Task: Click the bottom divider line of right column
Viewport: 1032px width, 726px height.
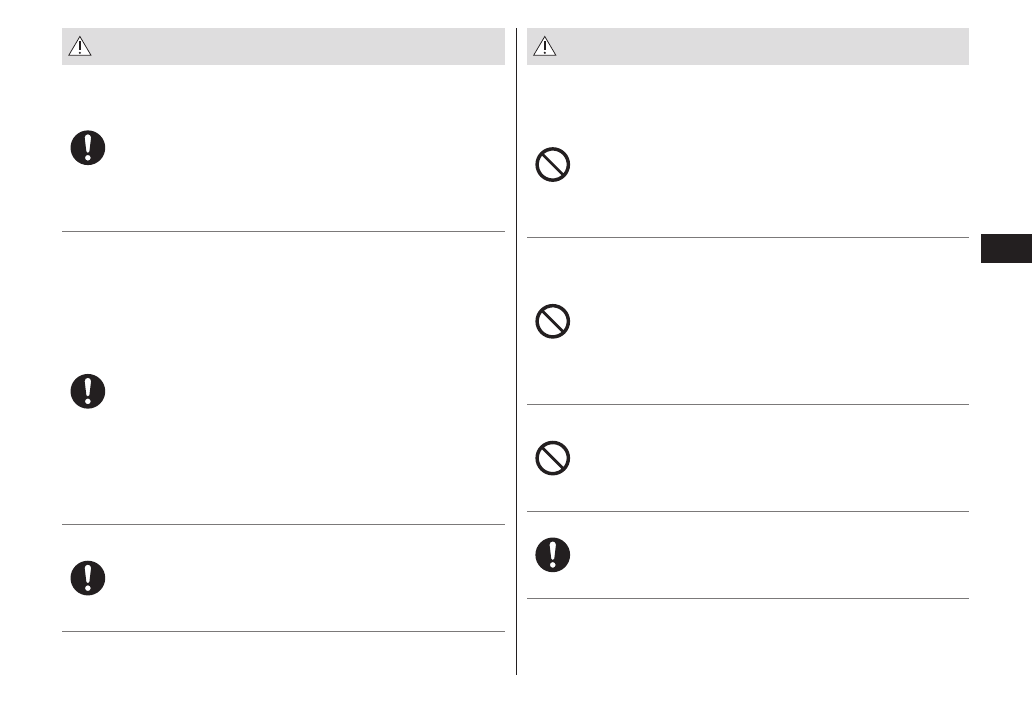Action: (748, 599)
